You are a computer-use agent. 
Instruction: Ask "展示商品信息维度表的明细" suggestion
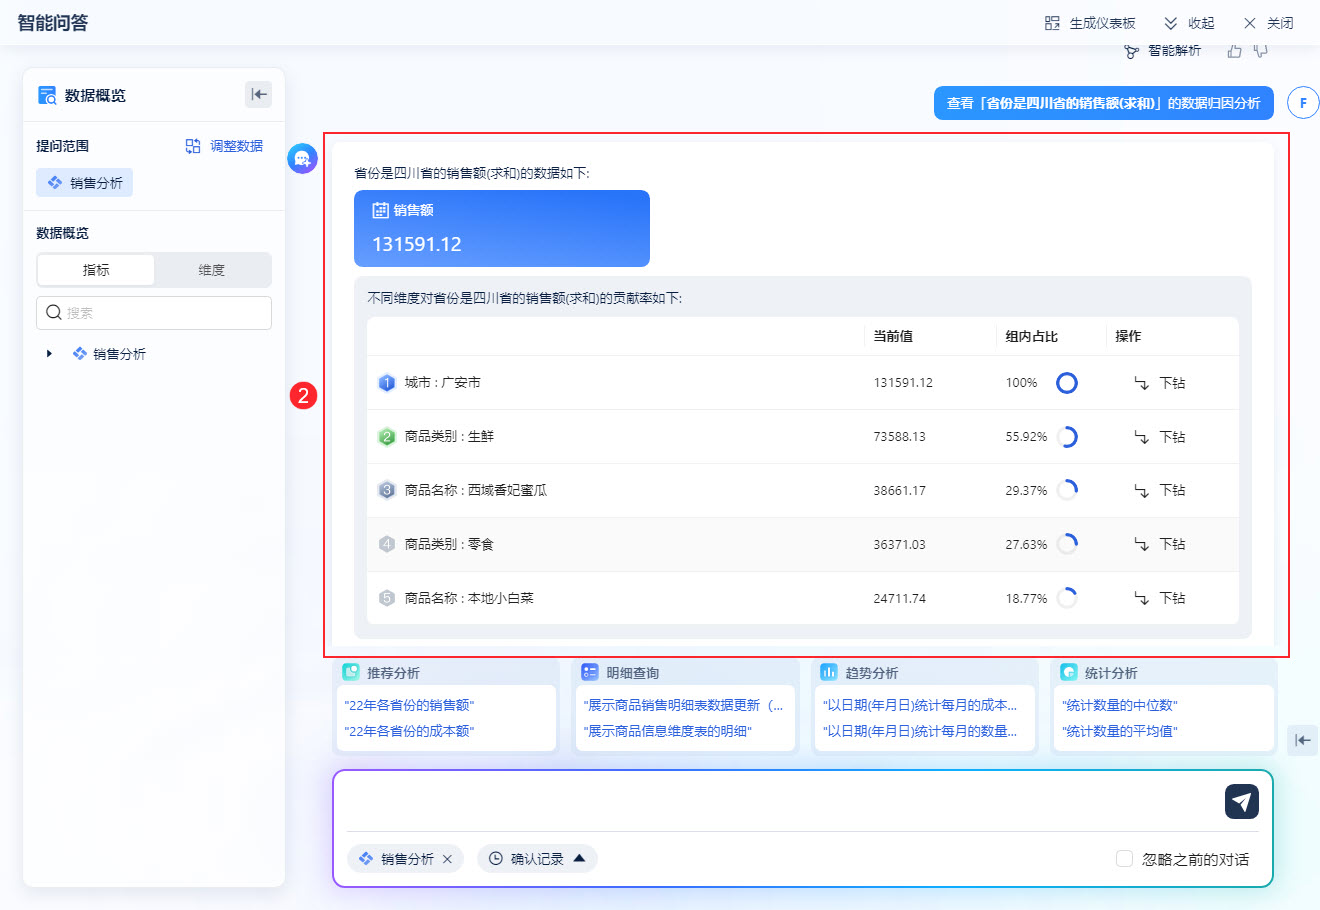[667, 732]
